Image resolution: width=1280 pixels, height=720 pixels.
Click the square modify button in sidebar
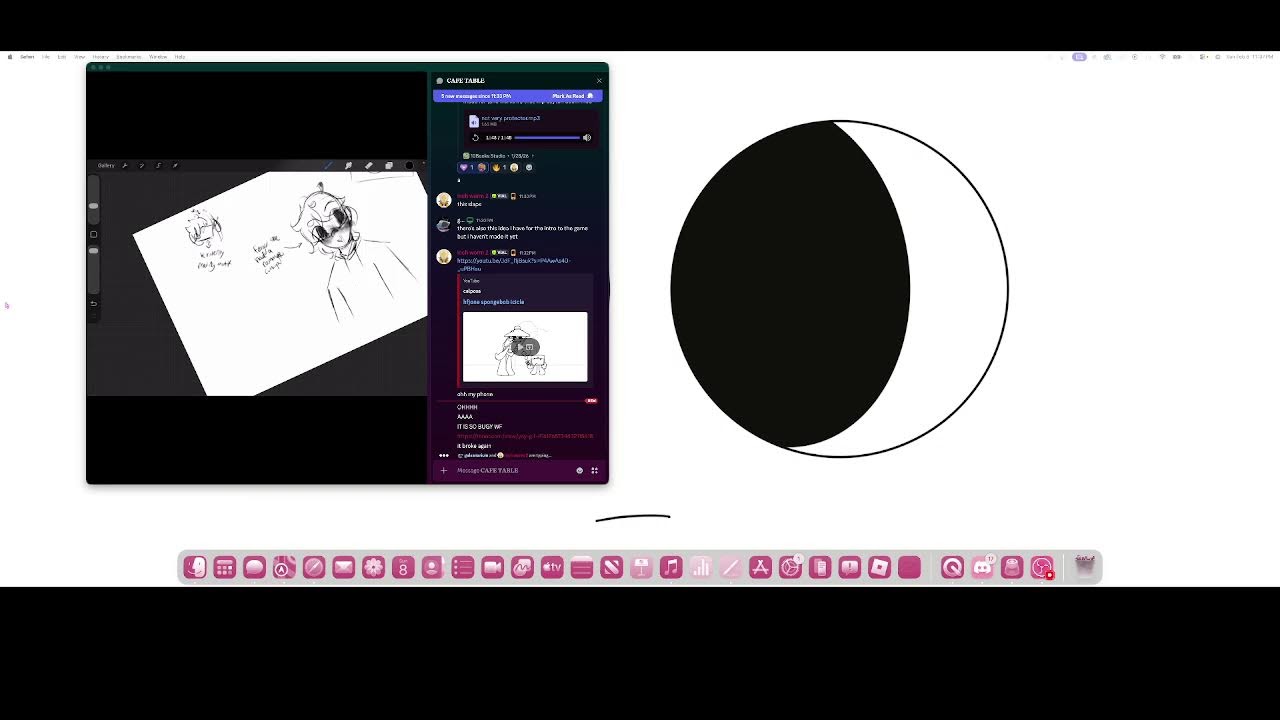[93, 235]
